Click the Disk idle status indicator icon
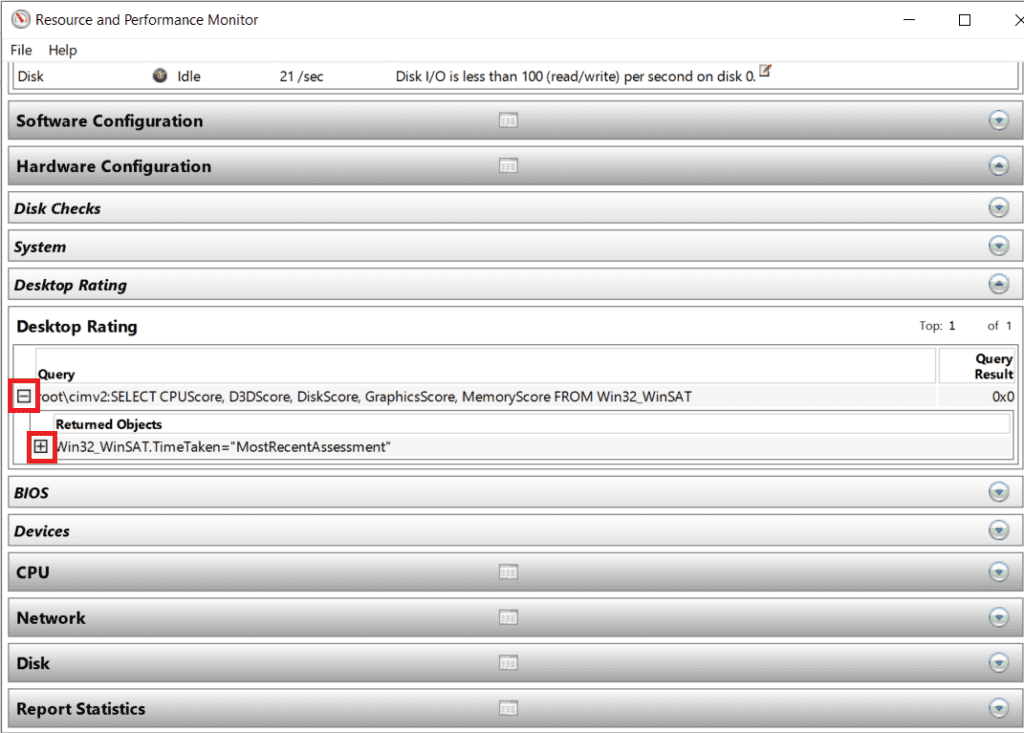Screen dimensions: 1024x733 pyautogui.click(x=159, y=76)
